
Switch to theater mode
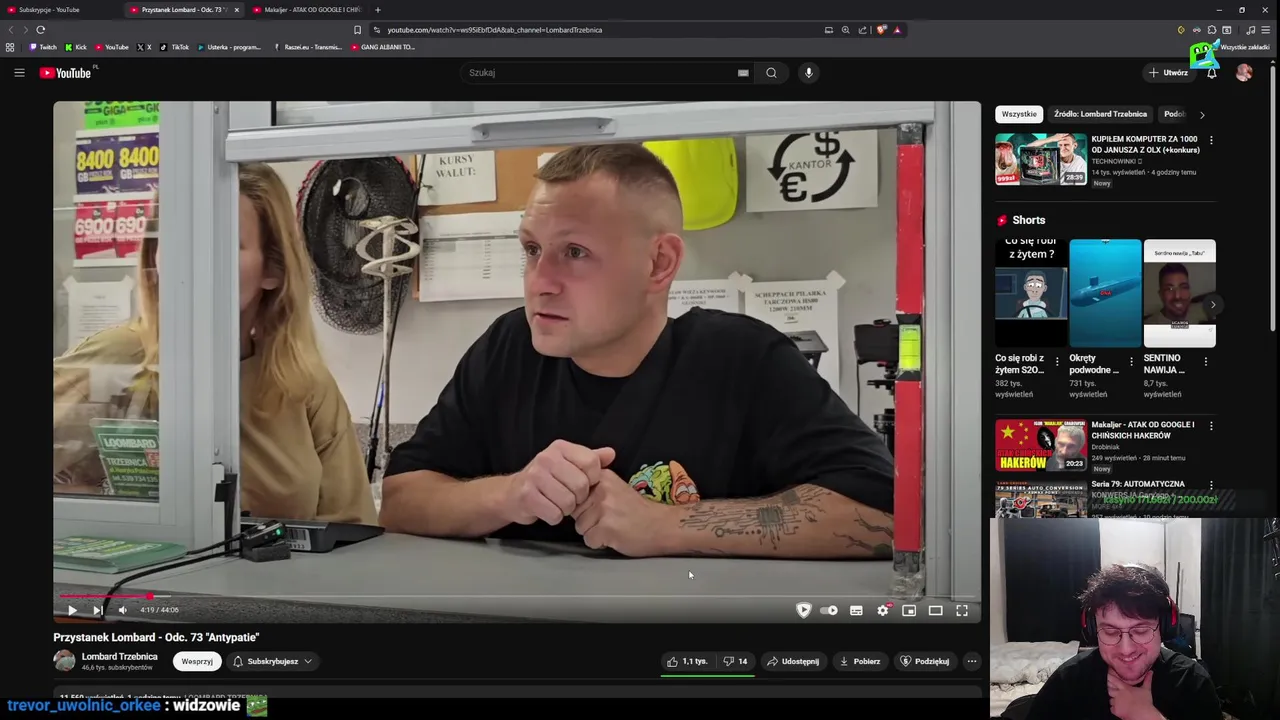click(935, 610)
